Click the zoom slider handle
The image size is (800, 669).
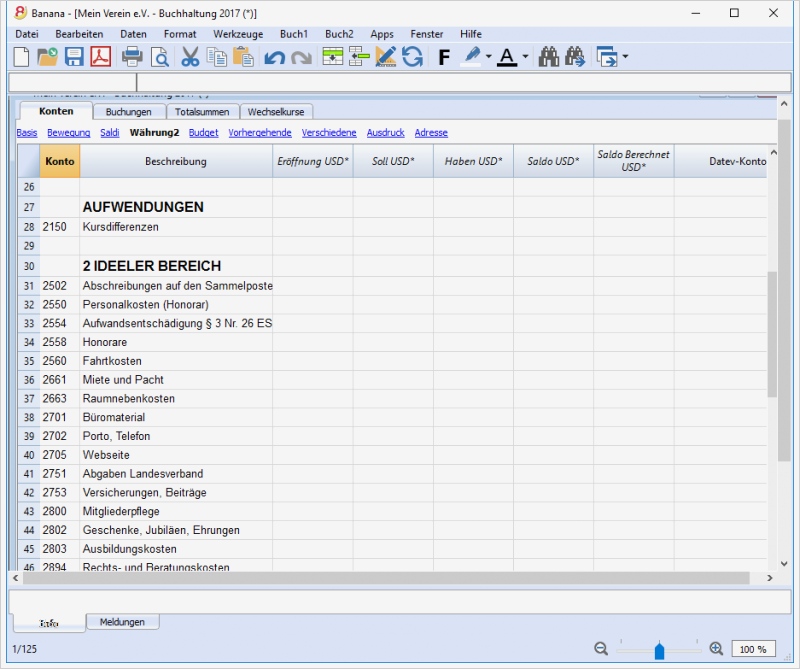(x=659, y=651)
